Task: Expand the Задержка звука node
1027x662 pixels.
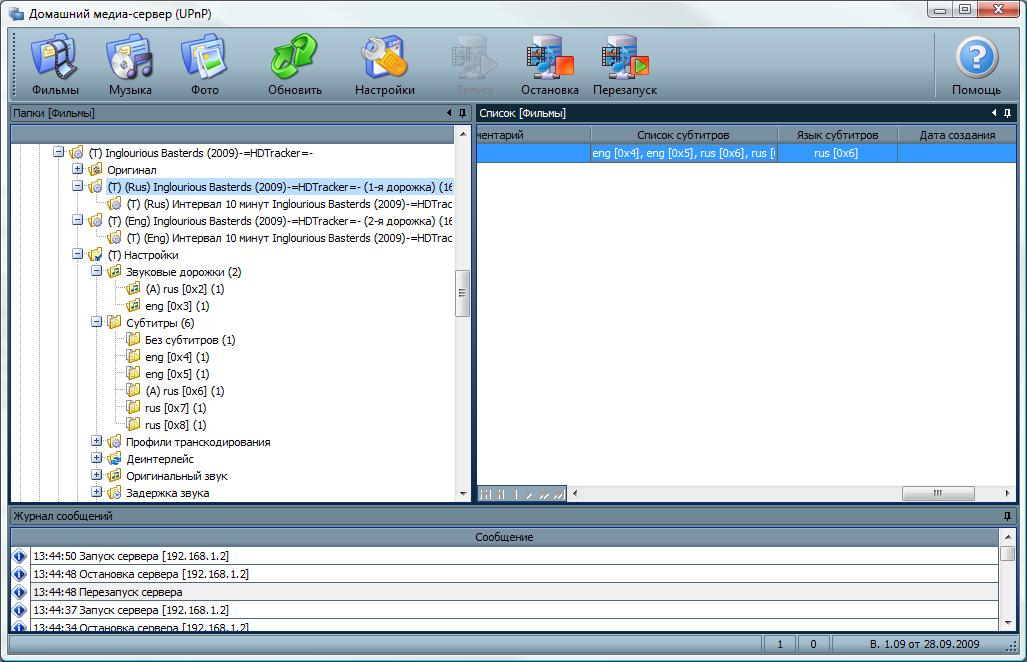Action: (96, 492)
